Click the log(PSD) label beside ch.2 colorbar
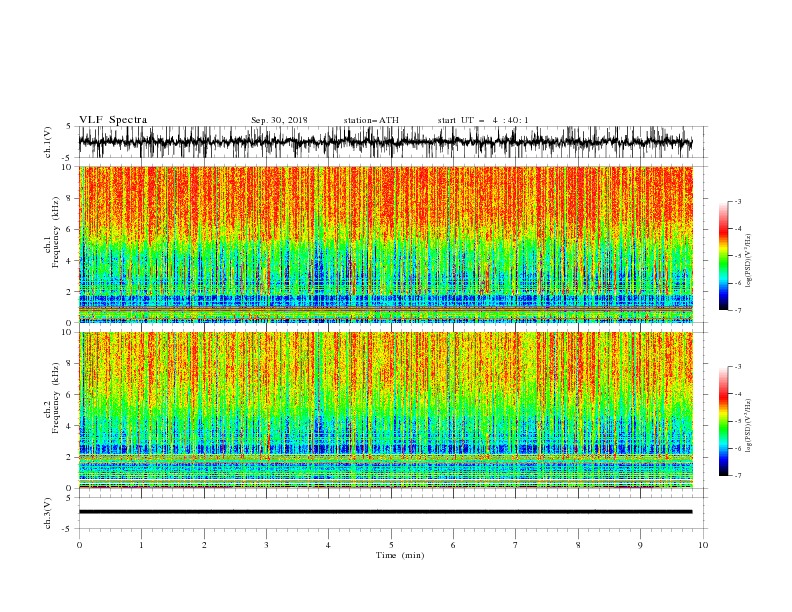 749,425
